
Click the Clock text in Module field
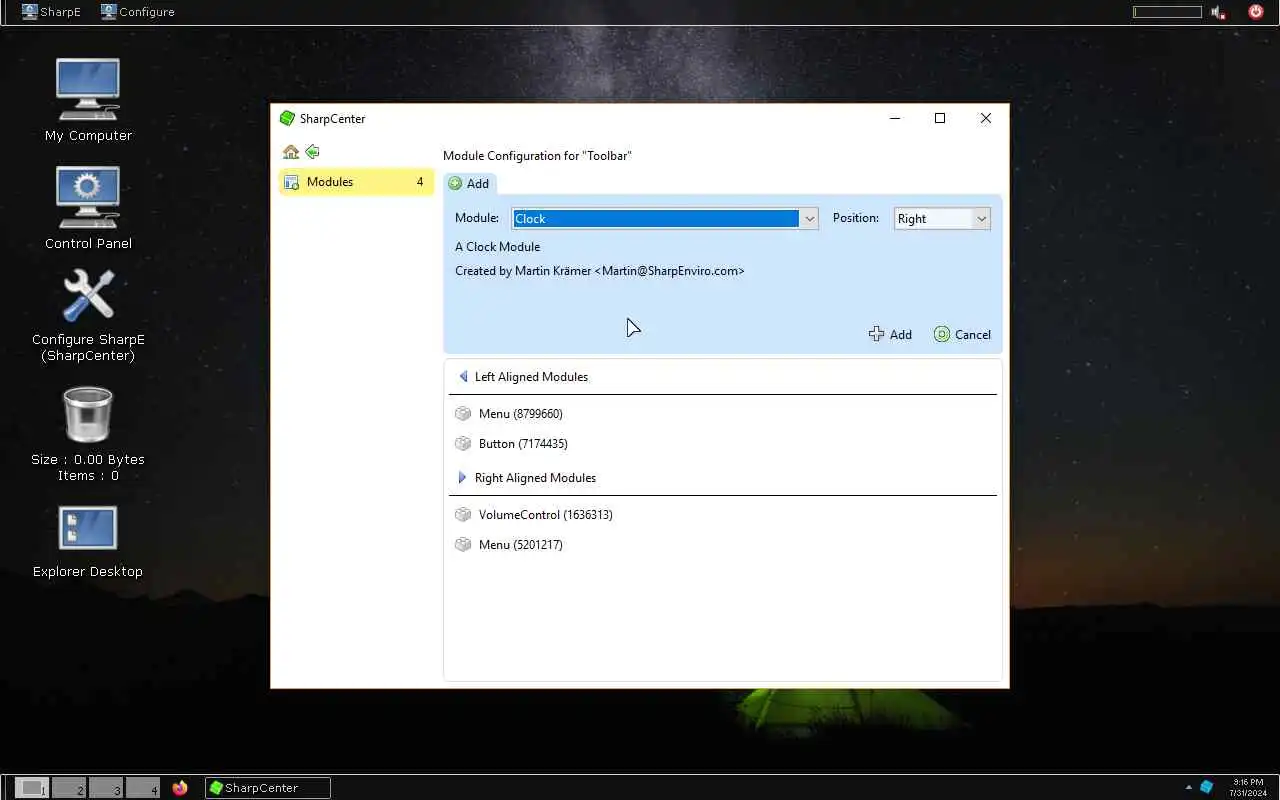coord(530,219)
